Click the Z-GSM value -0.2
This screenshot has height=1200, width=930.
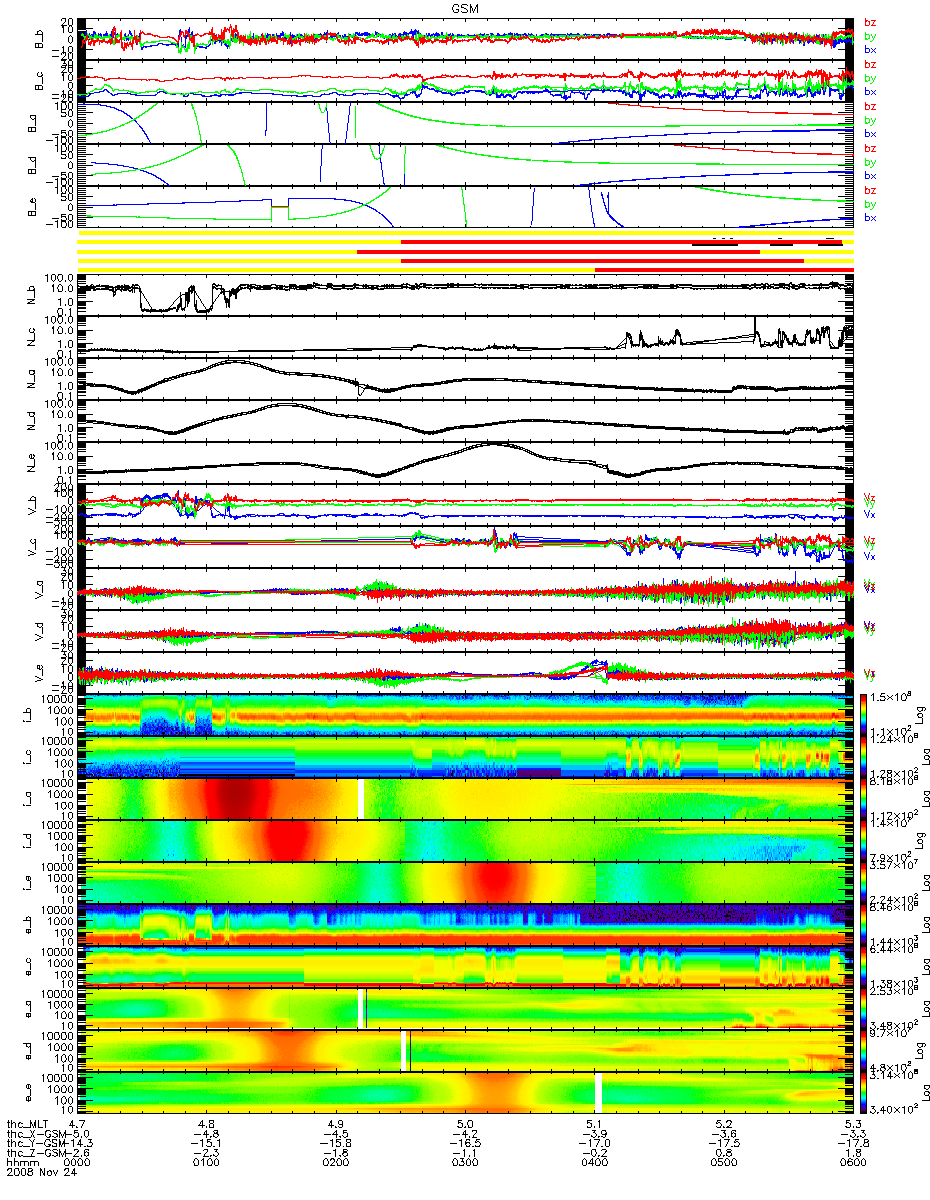point(594,1155)
